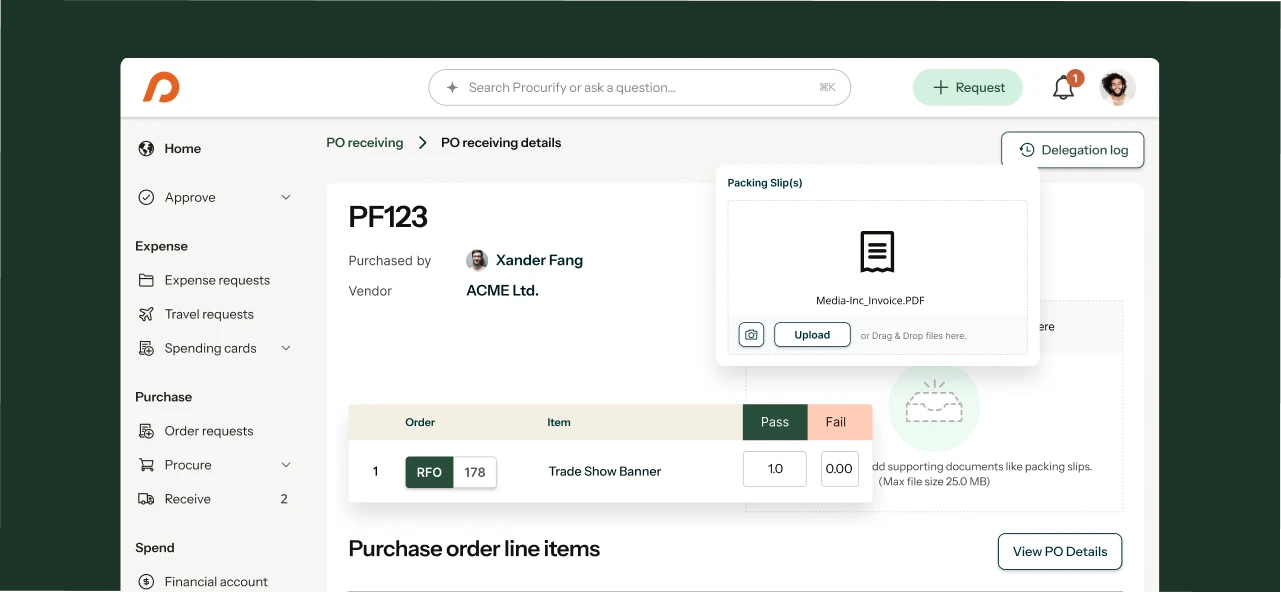
Task: Open the Delegation log
Action: pyautogui.click(x=1072, y=150)
